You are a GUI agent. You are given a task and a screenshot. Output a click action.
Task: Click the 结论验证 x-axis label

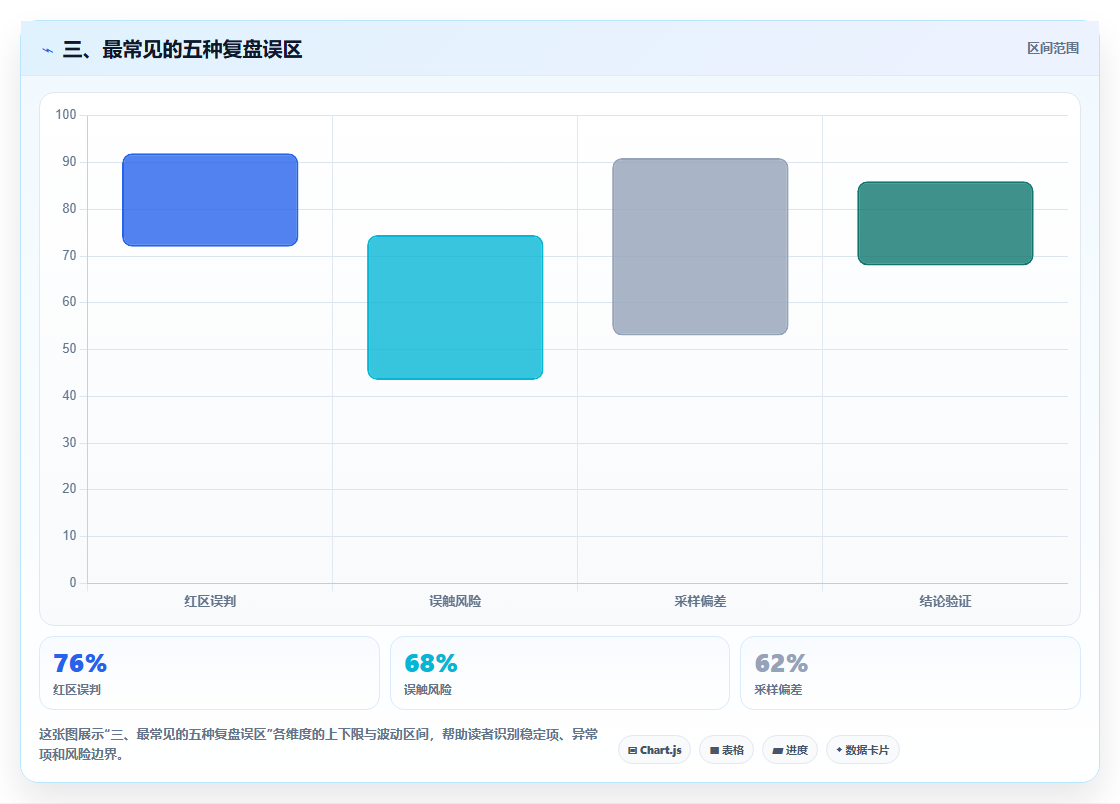pos(945,601)
